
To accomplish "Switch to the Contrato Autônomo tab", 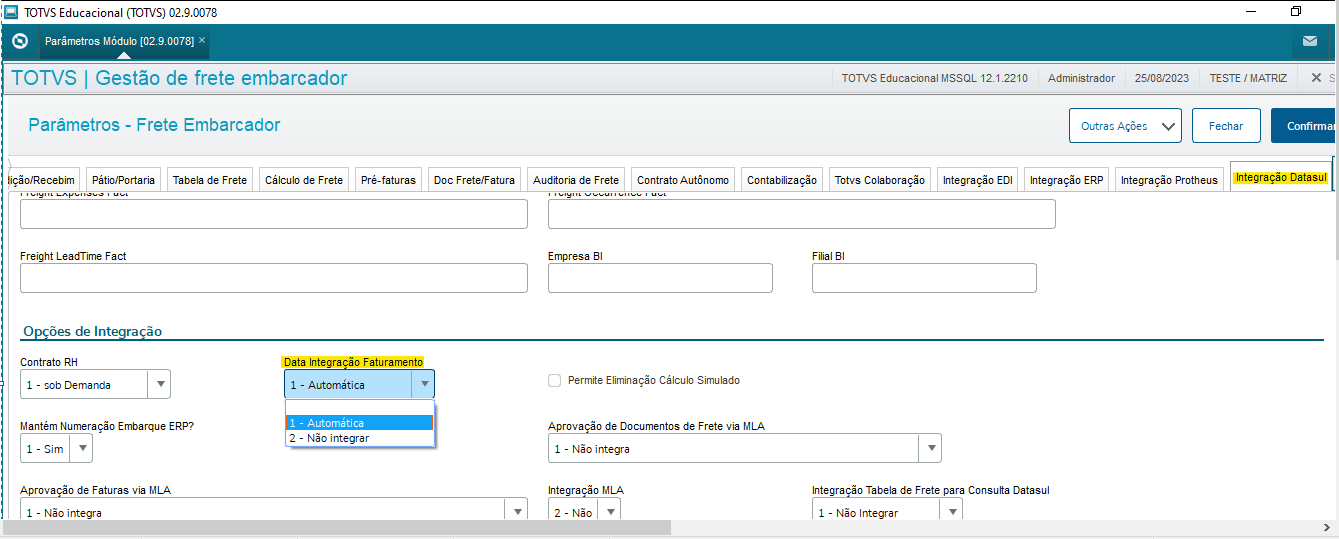I will pyautogui.click(x=684, y=180).
